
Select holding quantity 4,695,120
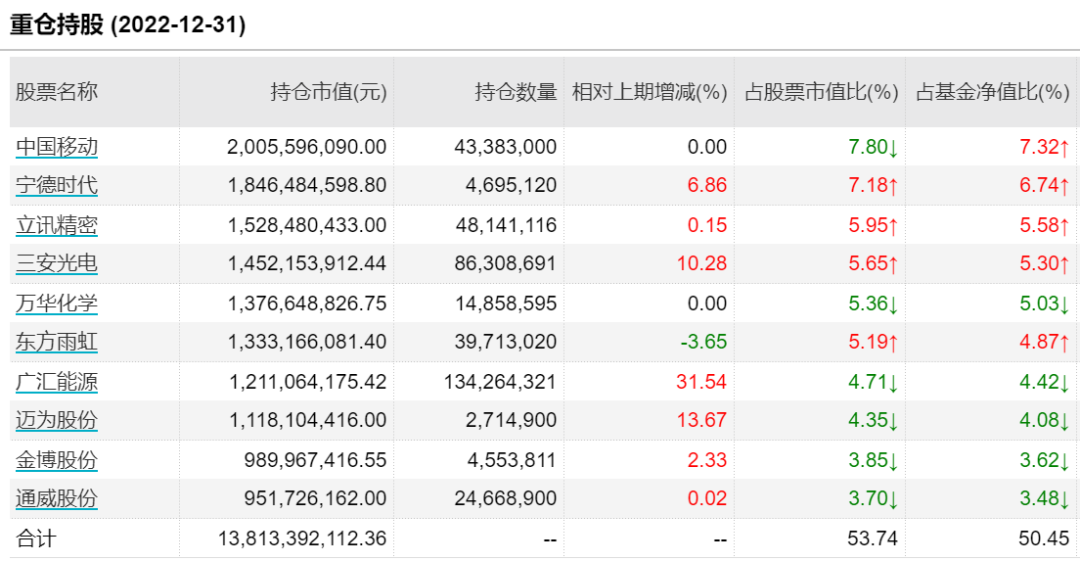click(x=511, y=185)
